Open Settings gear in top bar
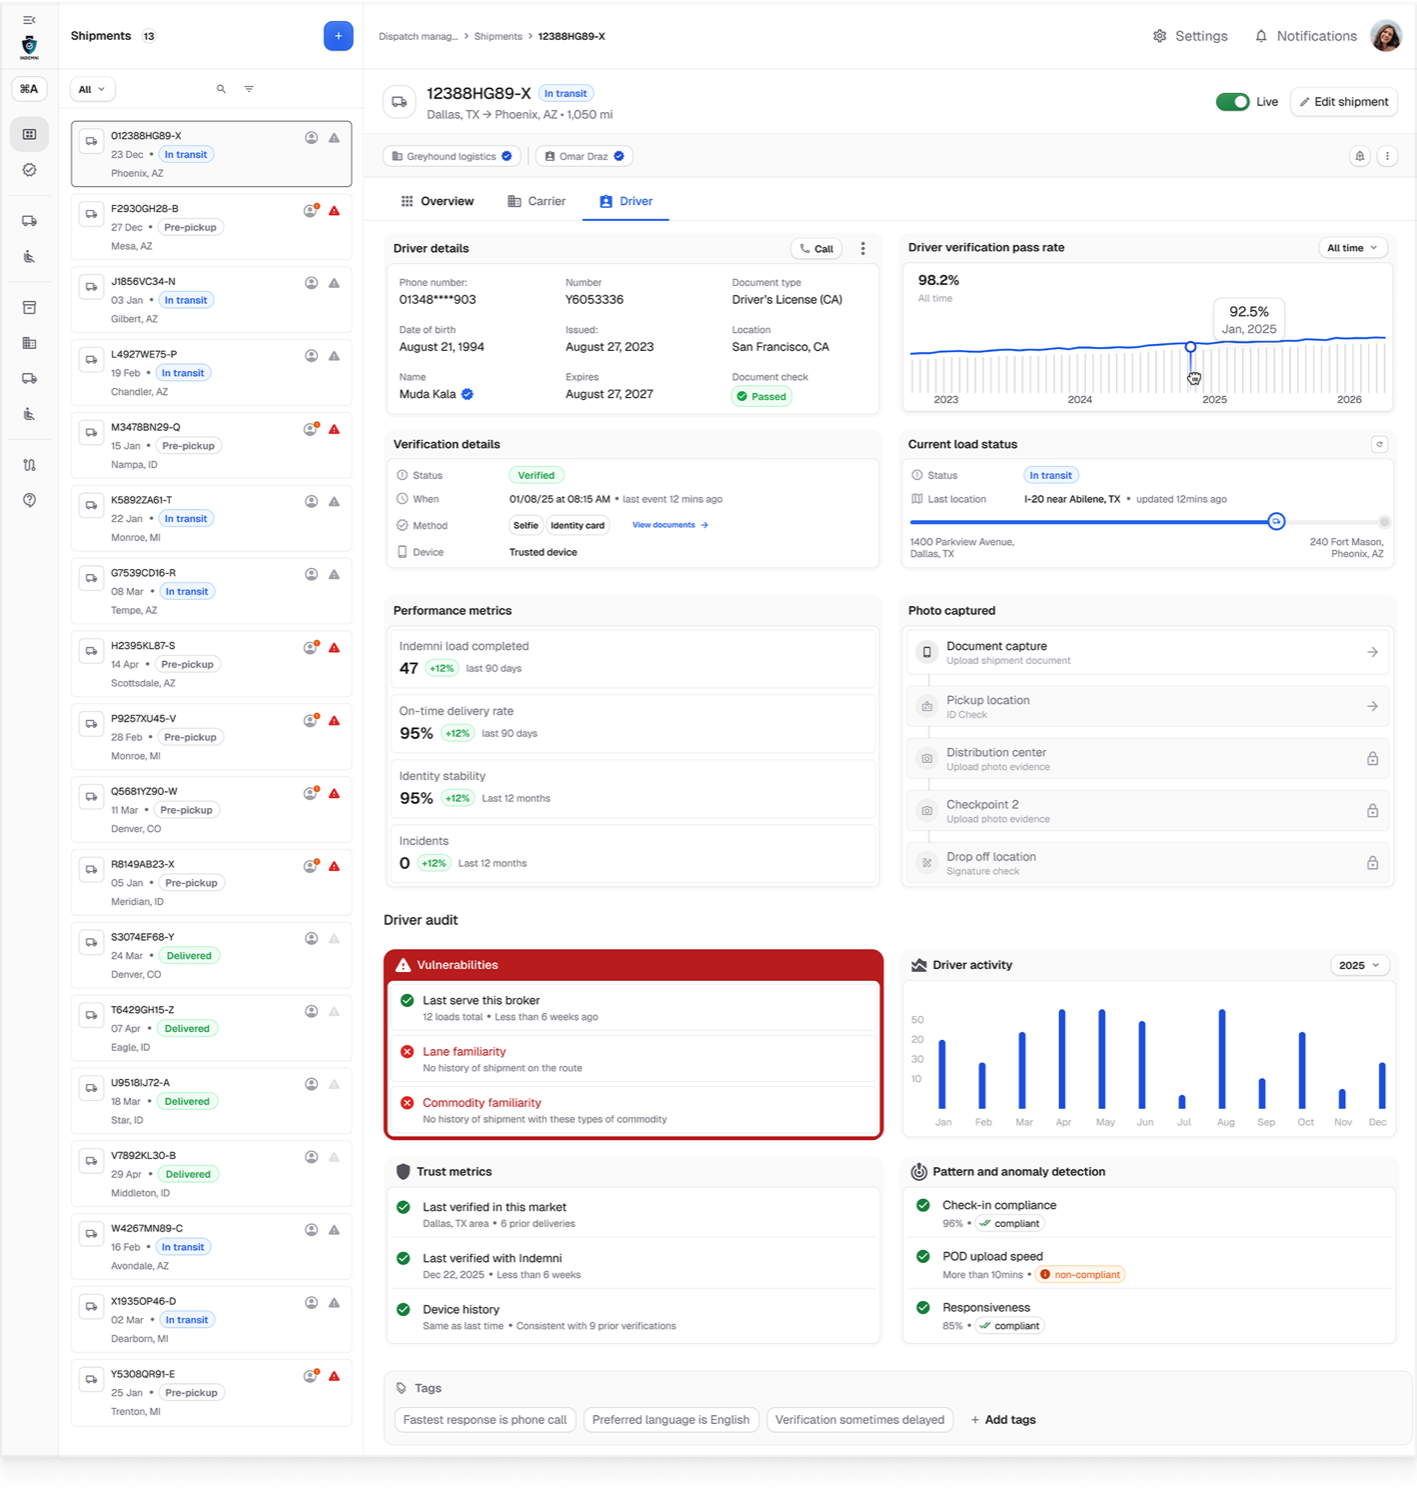The height and width of the screenshot is (1500, 1417). (1159, 36)
